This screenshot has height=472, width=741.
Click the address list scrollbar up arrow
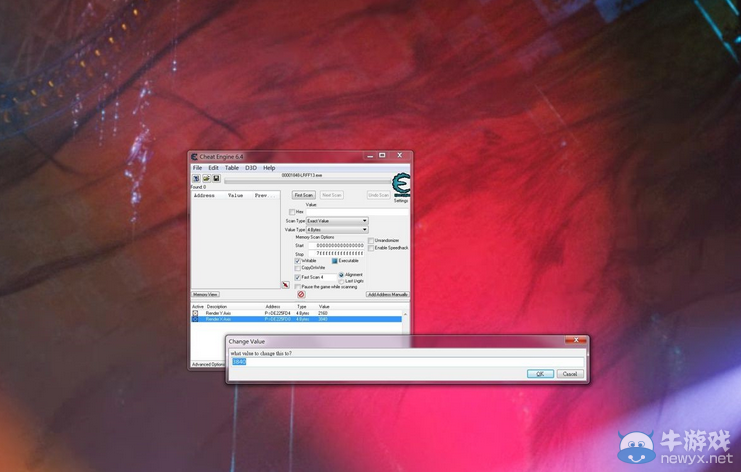405,314
